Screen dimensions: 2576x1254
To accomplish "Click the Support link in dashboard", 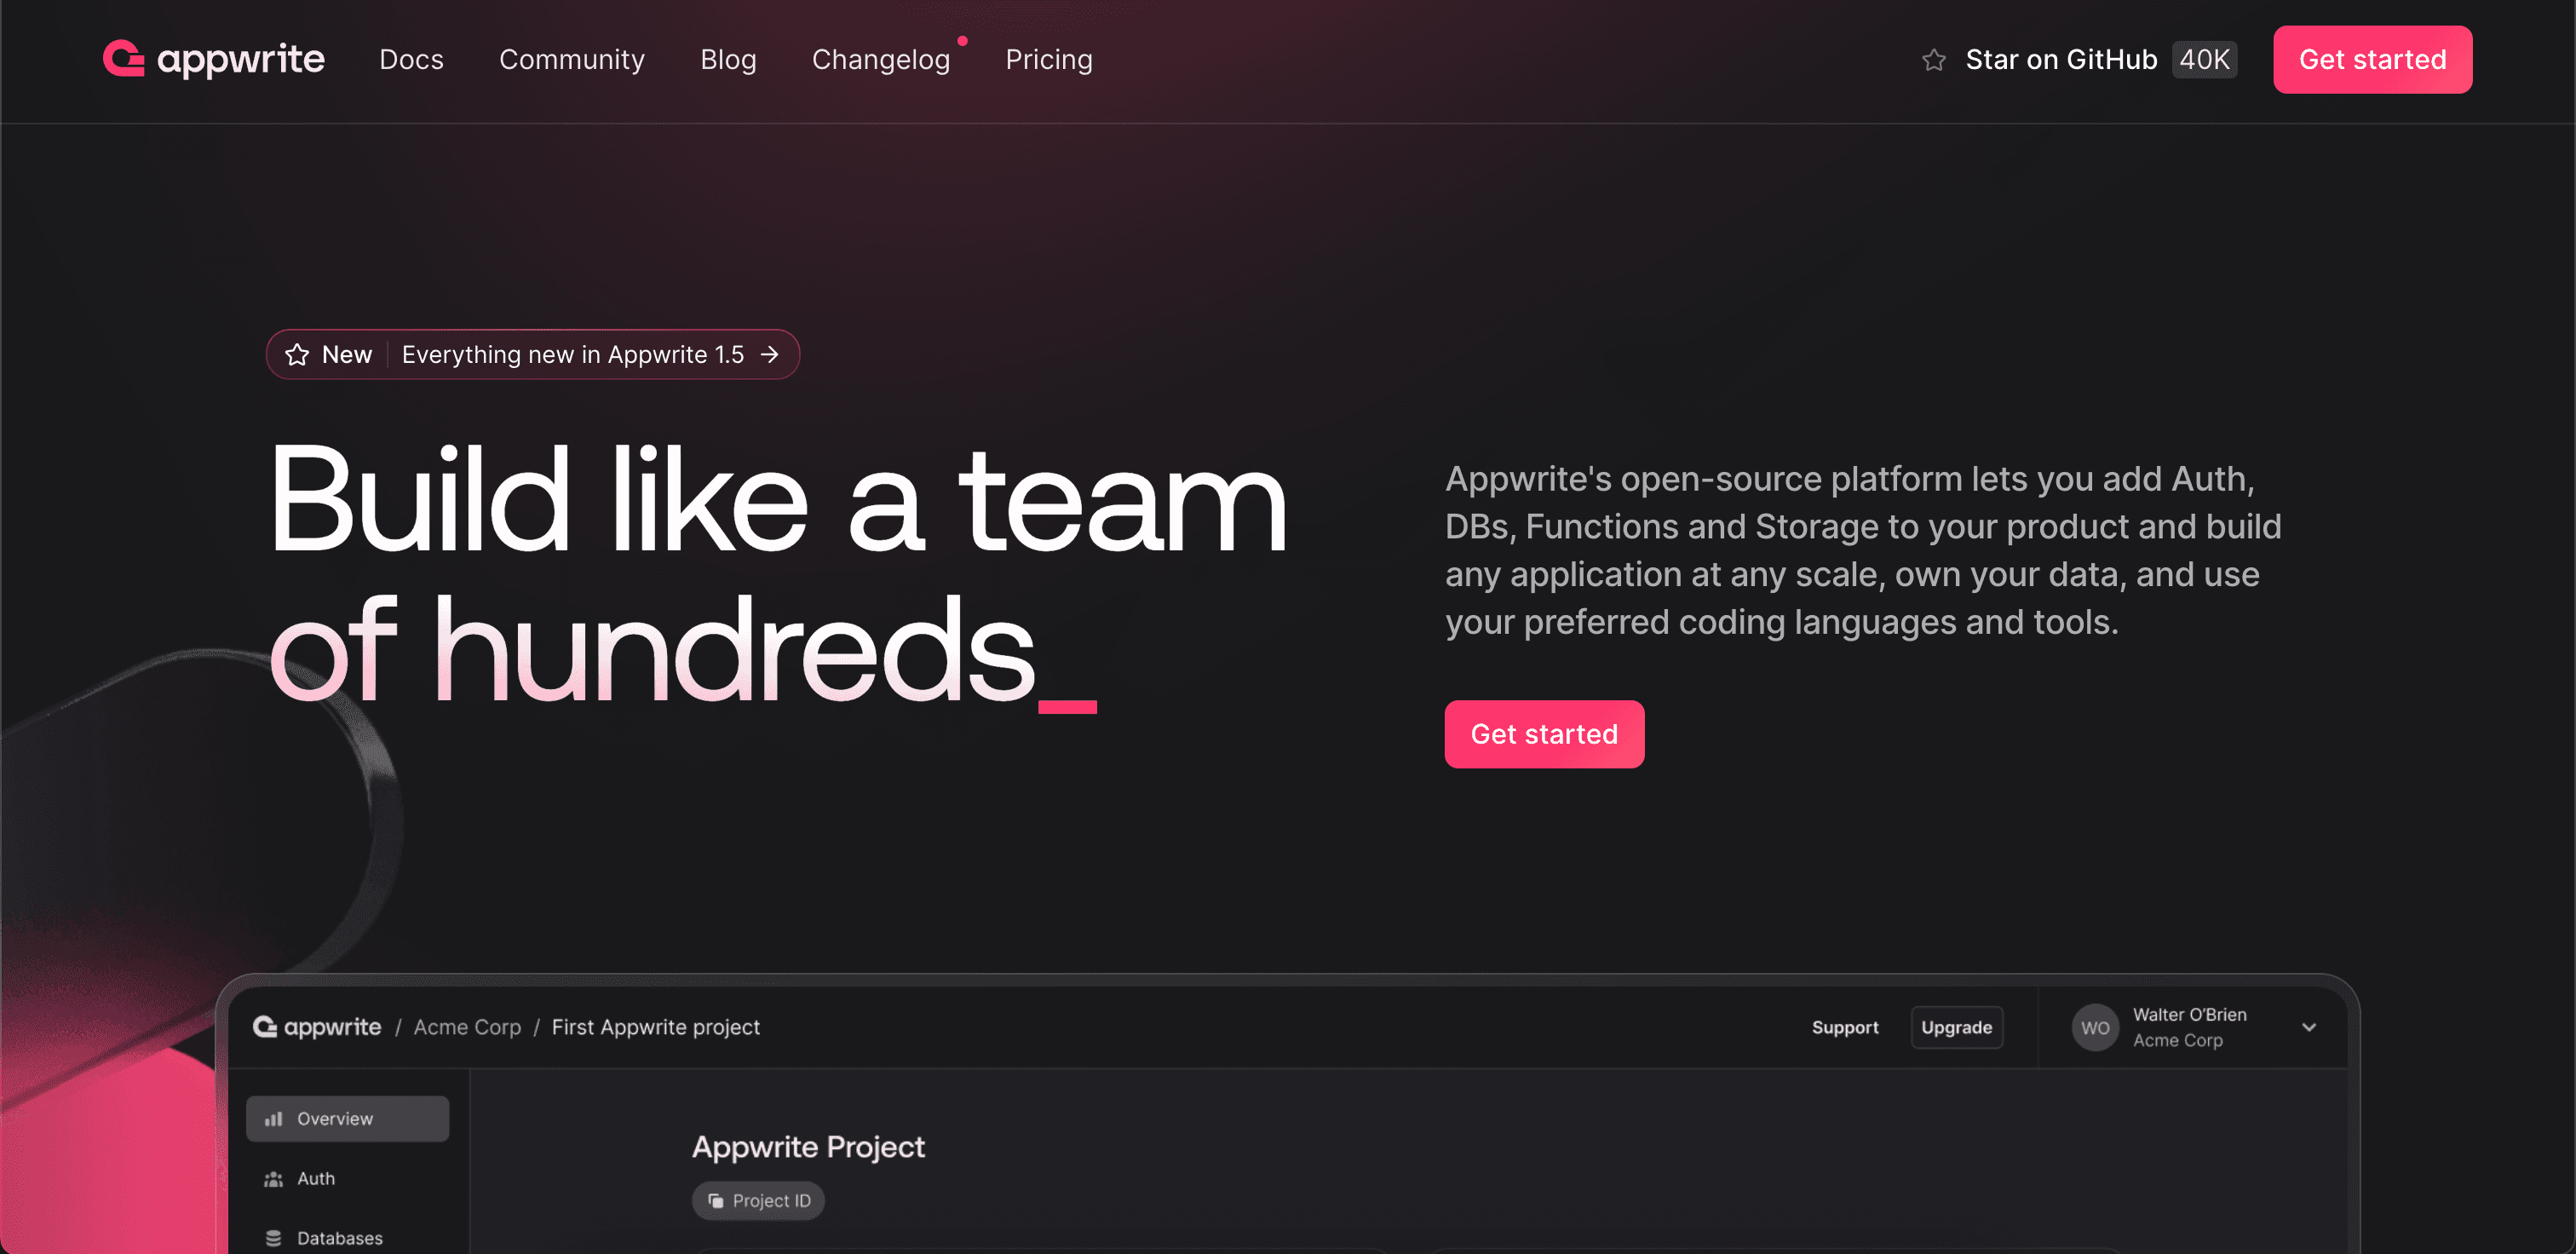I will click(1843, 1026).
